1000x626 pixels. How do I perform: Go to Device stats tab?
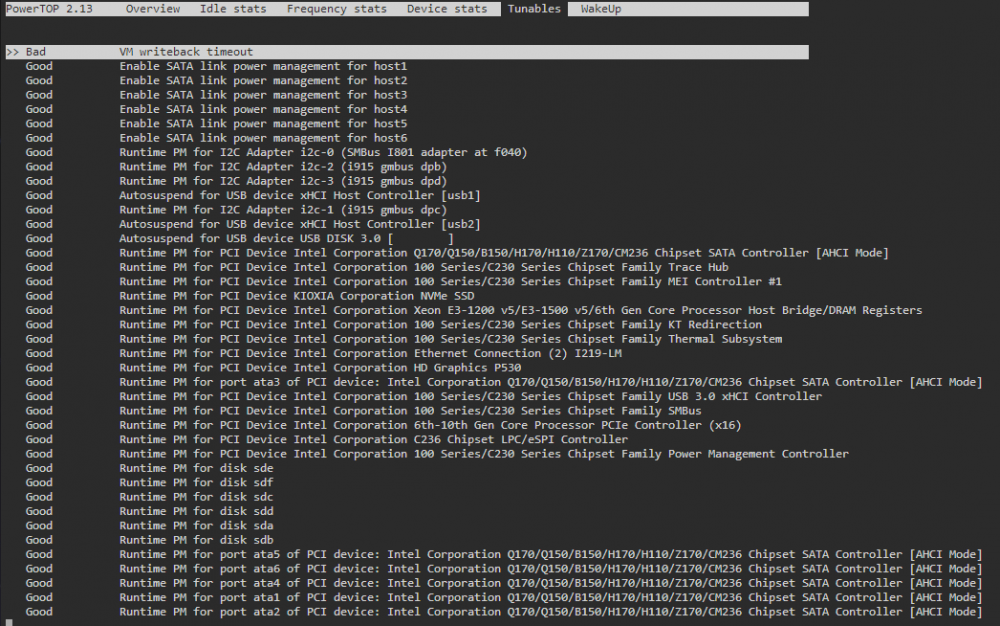pyautogui.click(x=446, y=9)
